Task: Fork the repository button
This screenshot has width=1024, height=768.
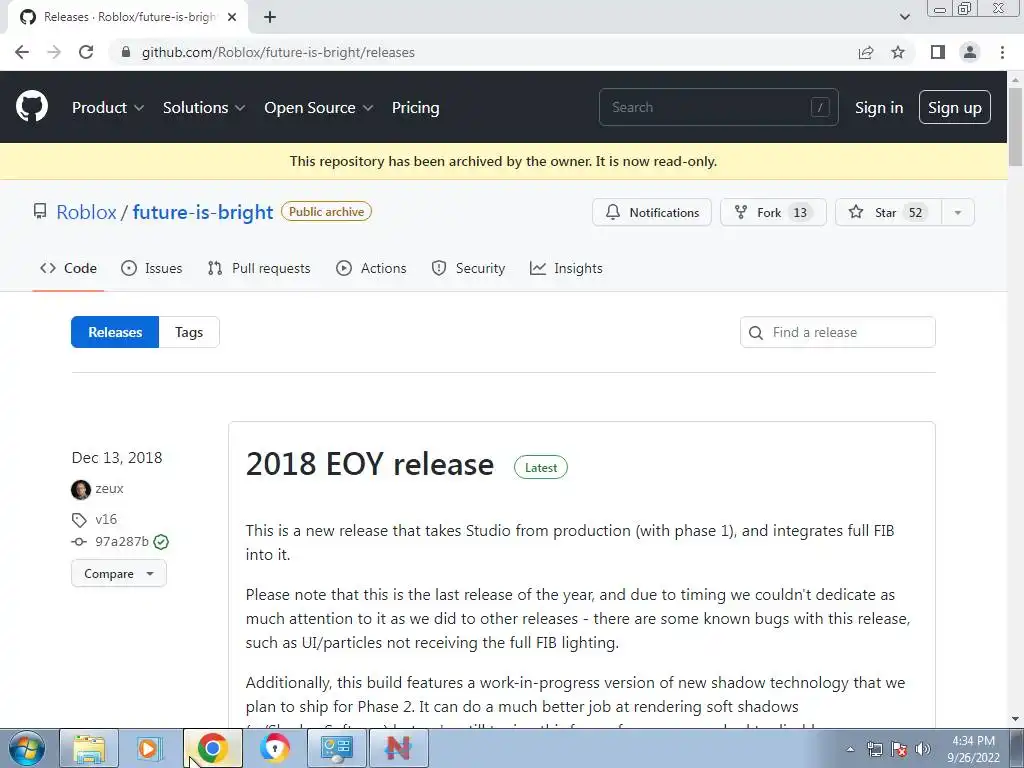Action: [x=773, y=212]
